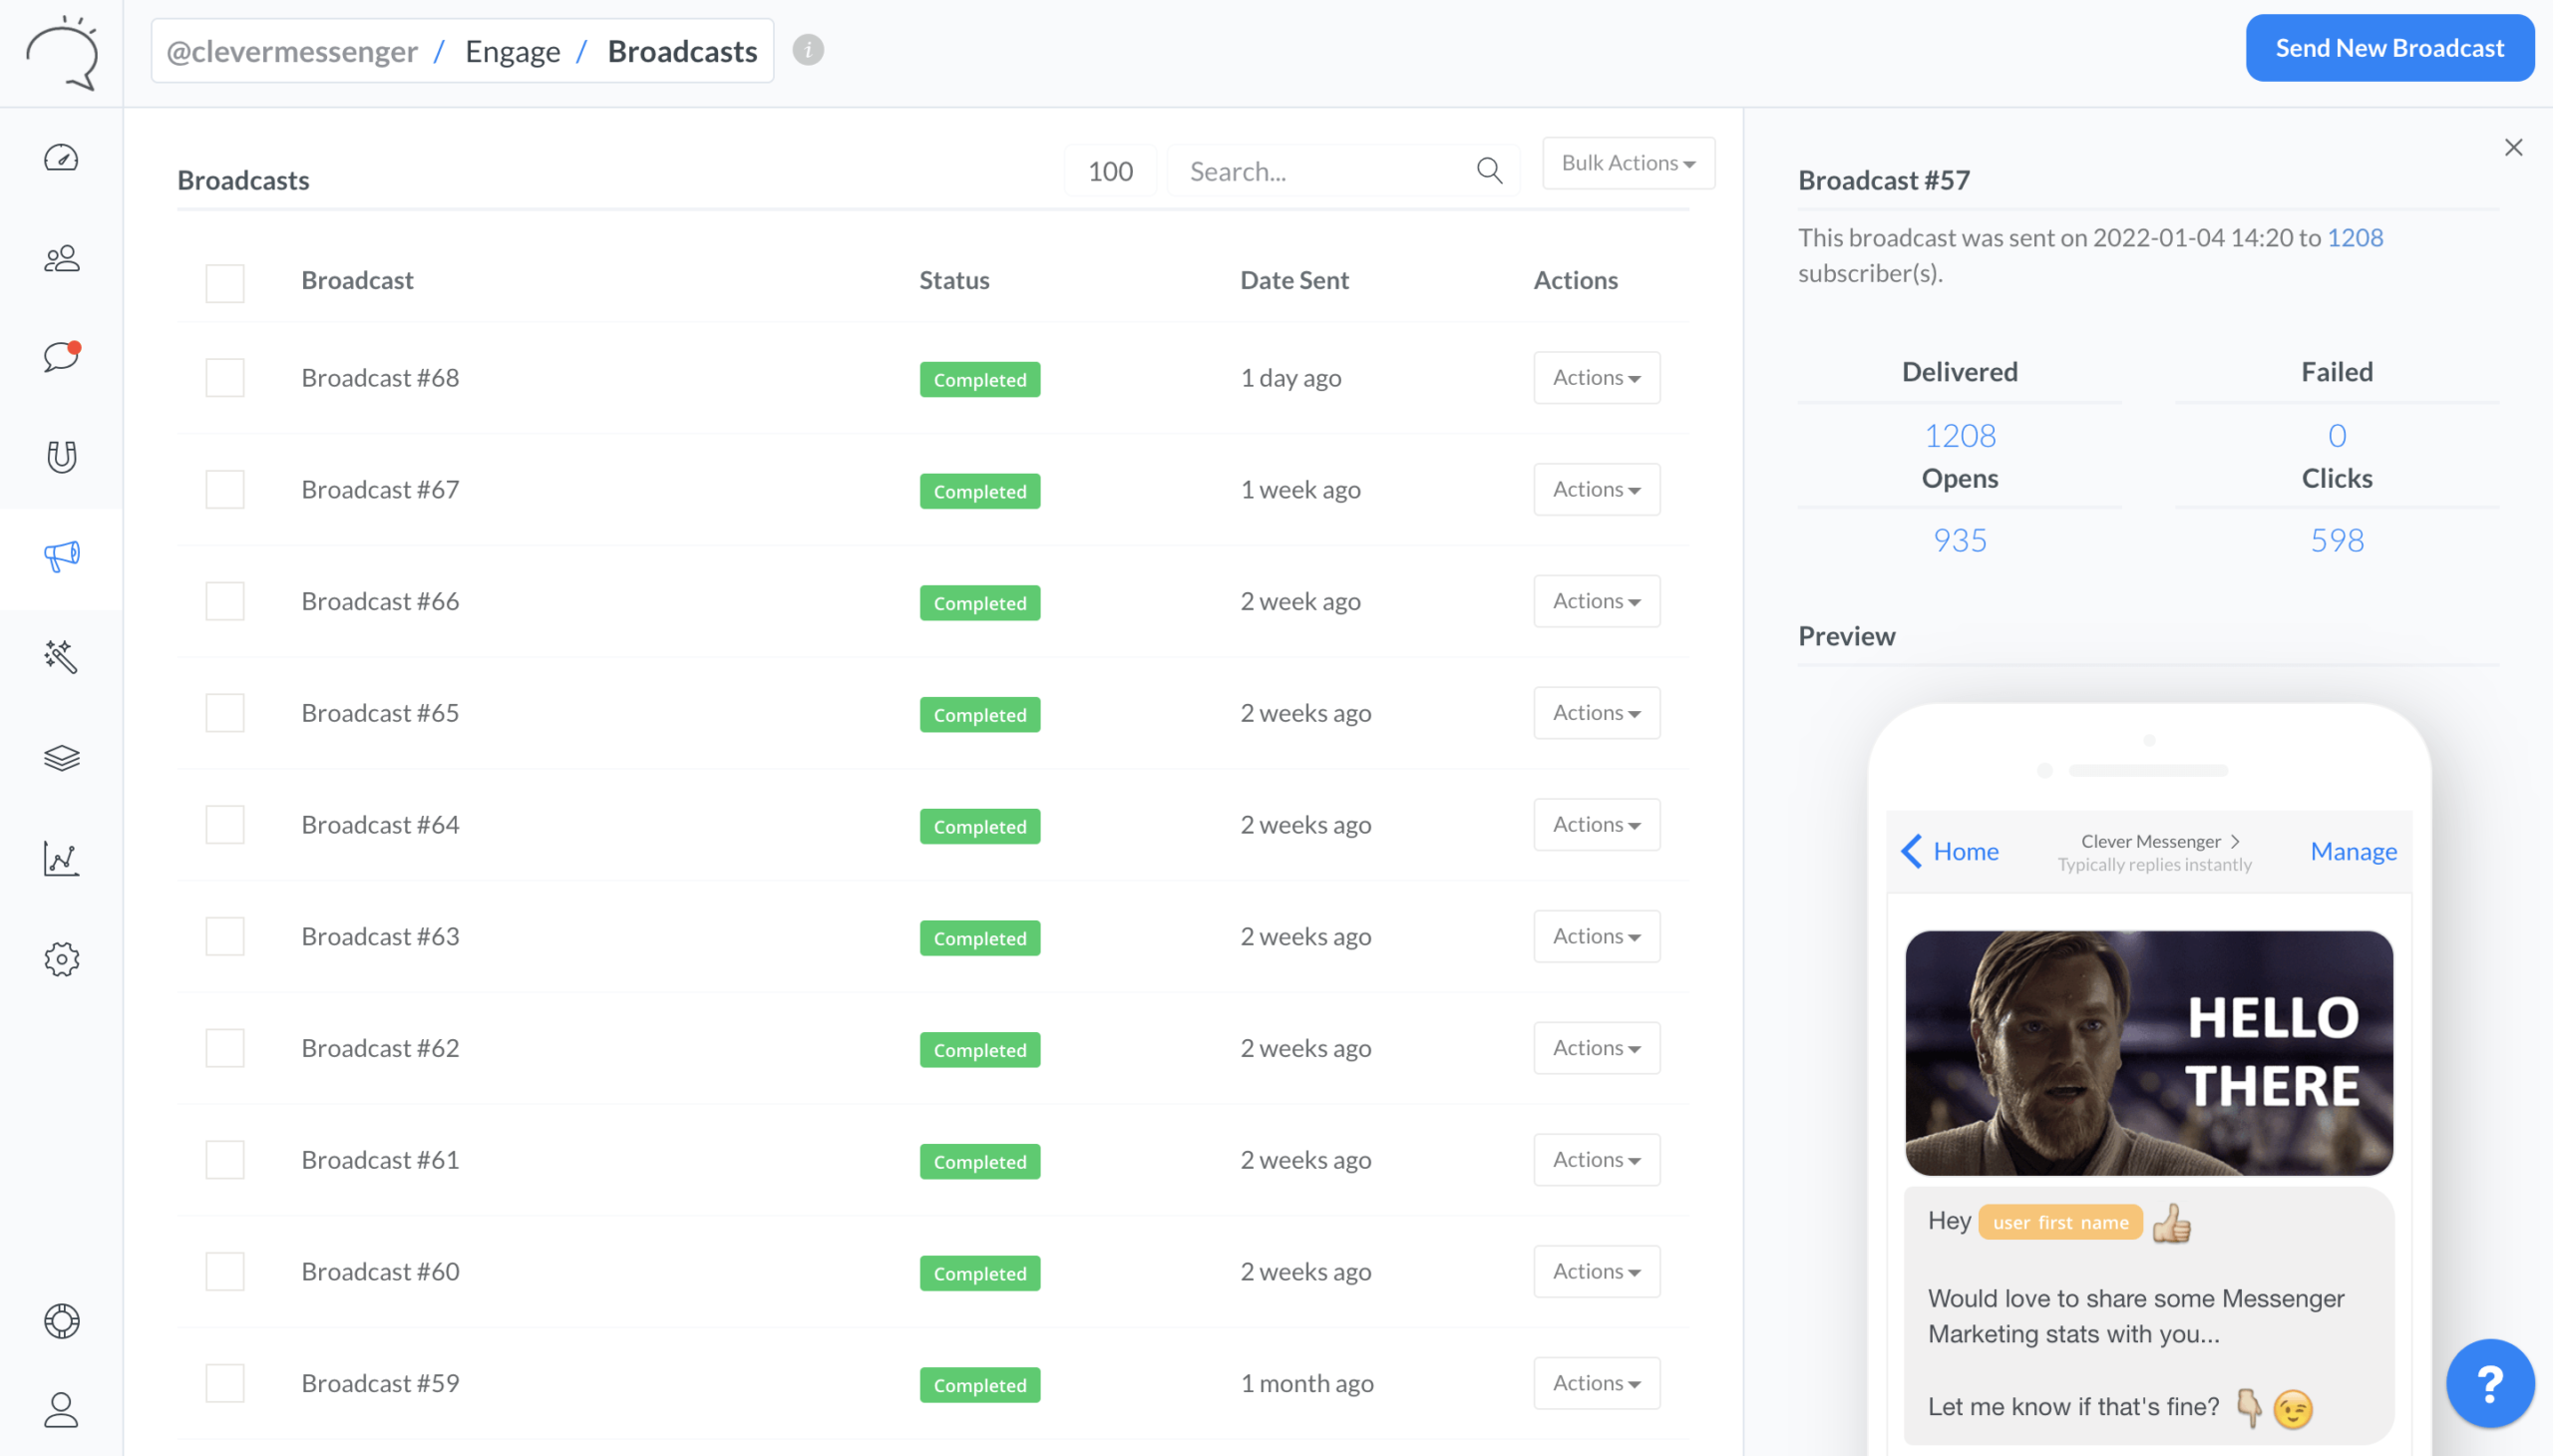
Task: Click the search magnifier icon
Action: pyautogui.click(x=1490, y=171)
